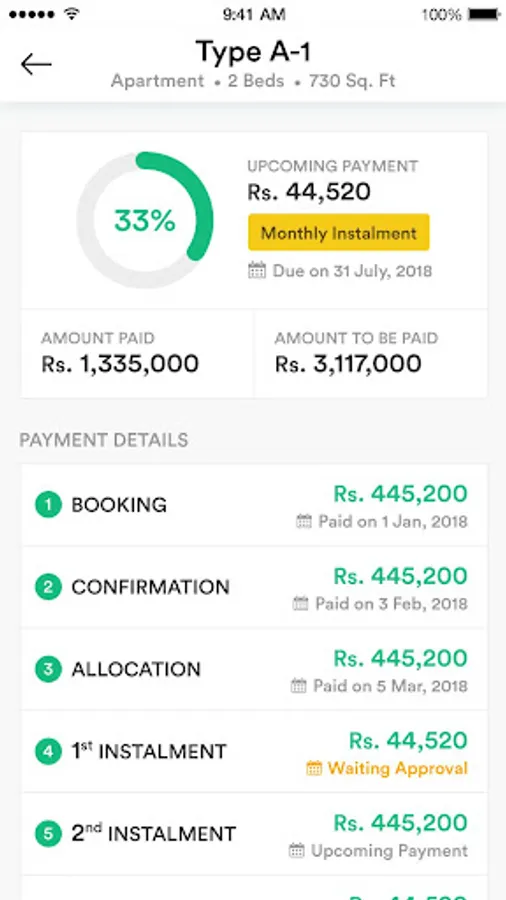This screenshot has height=900, width=506.
Task: Tap the Wi-Fi status icon
Action: click(x=71, y=14)
